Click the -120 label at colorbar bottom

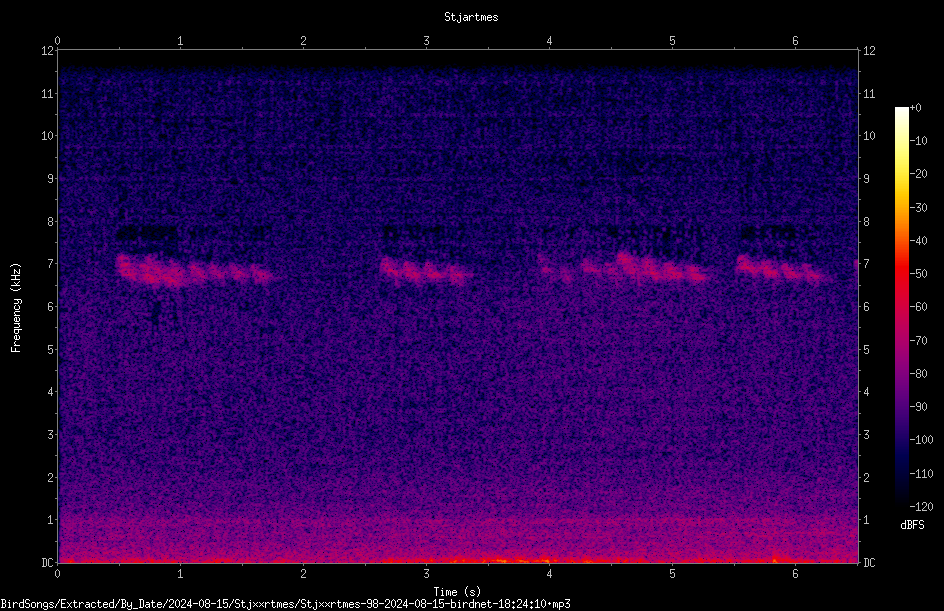[x=921, y=506]
